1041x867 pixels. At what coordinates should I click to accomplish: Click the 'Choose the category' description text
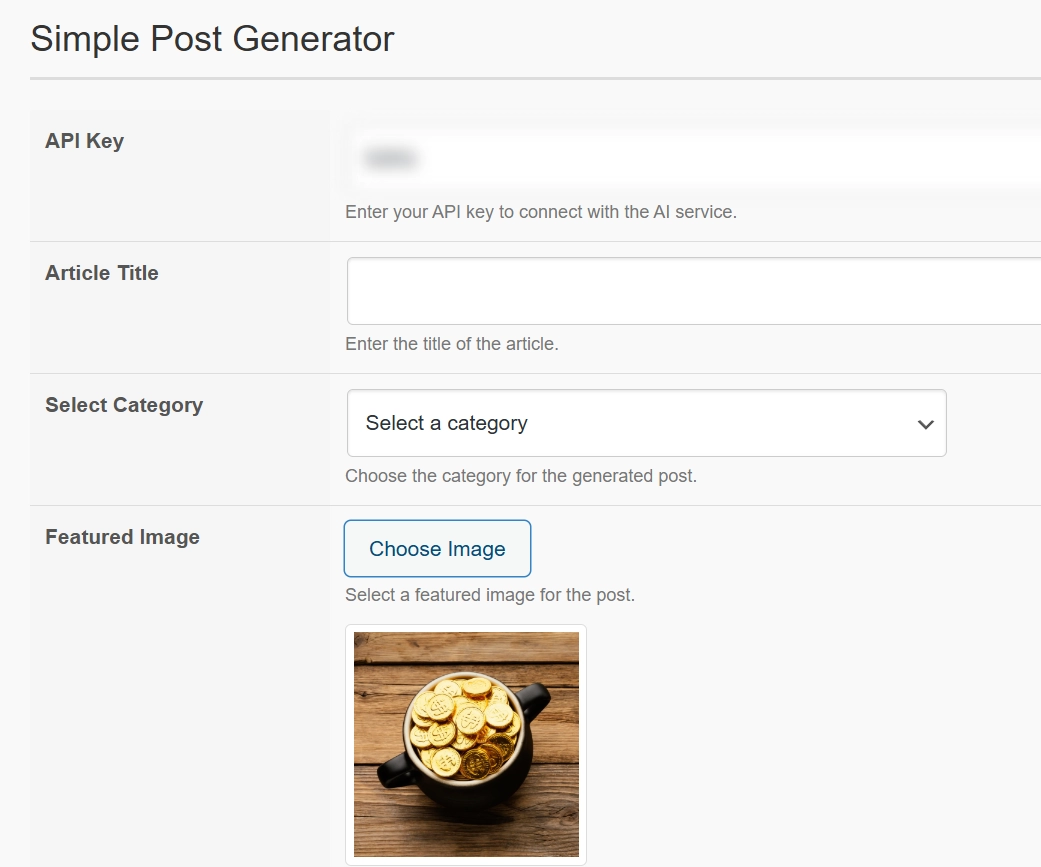point(520,476)
